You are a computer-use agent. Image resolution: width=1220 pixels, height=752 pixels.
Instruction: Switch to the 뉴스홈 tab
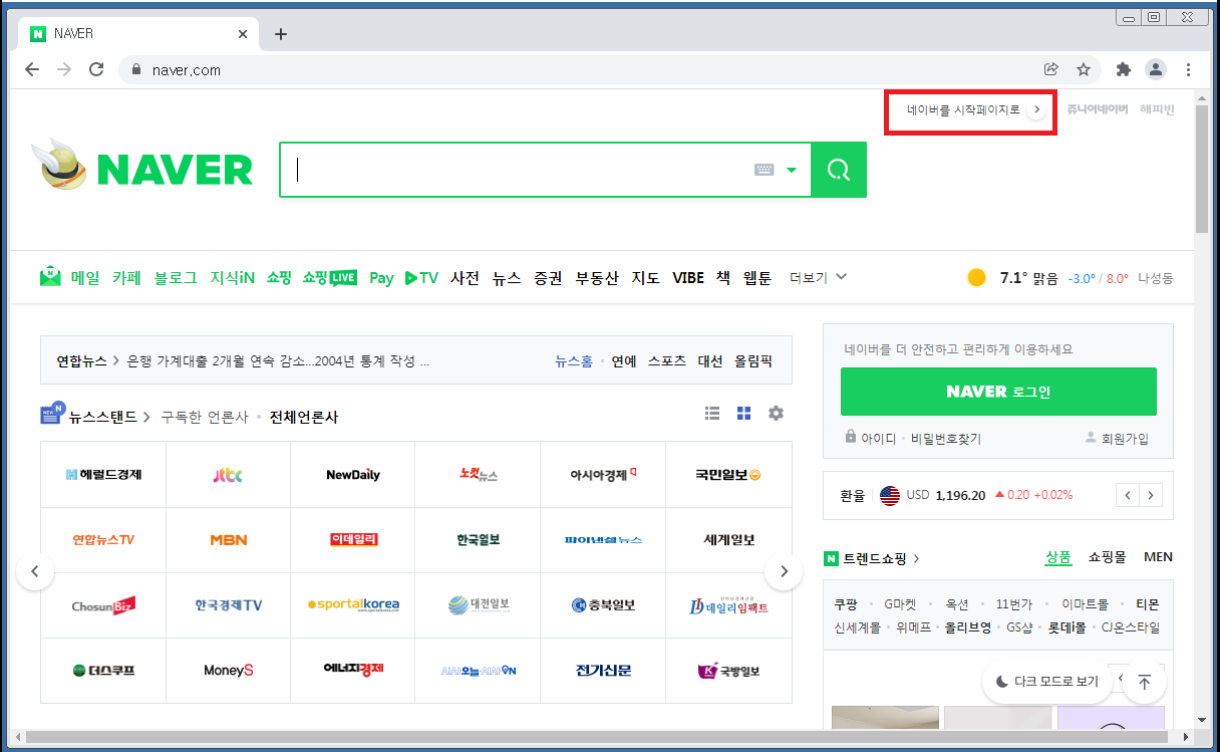[574, 362]
